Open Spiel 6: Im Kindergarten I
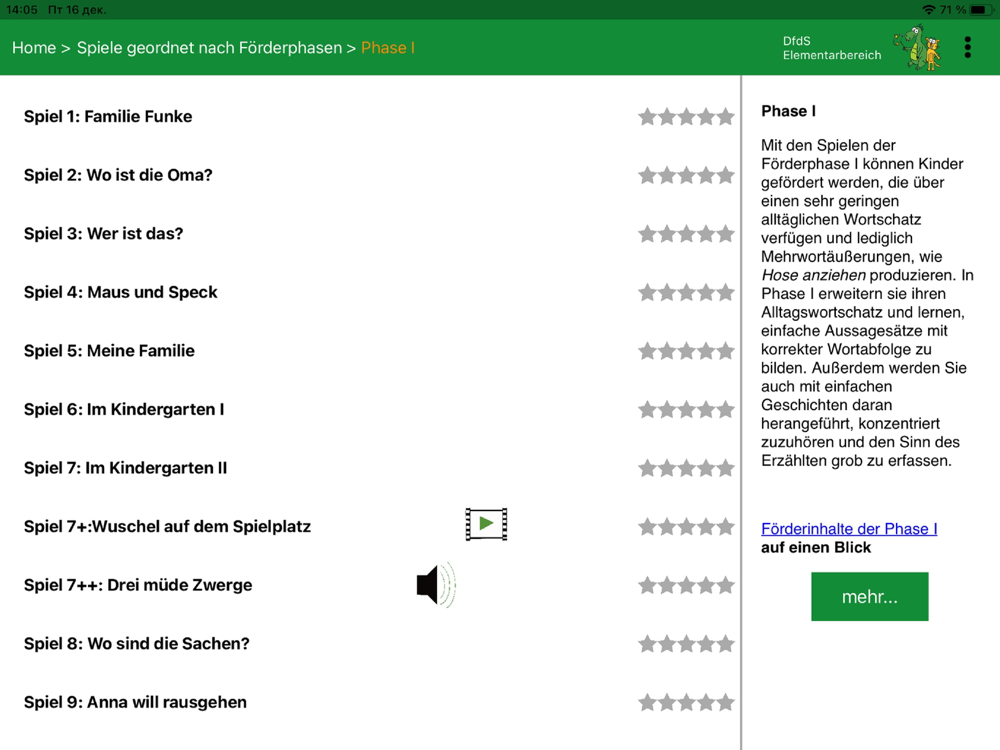This screenshot has width=1000, height=750. pyautogui.click(x=124, y=409)
